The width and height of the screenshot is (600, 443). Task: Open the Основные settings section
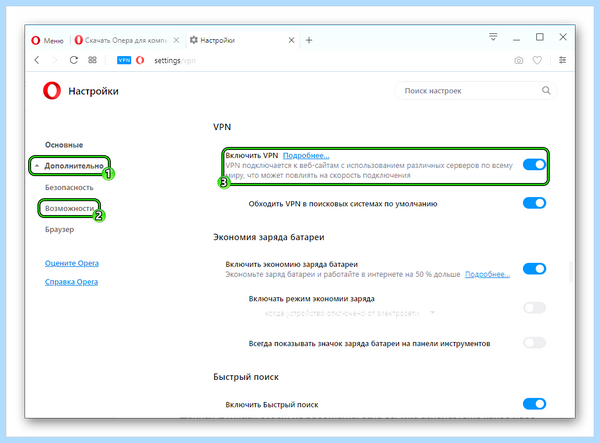(64, 145)
